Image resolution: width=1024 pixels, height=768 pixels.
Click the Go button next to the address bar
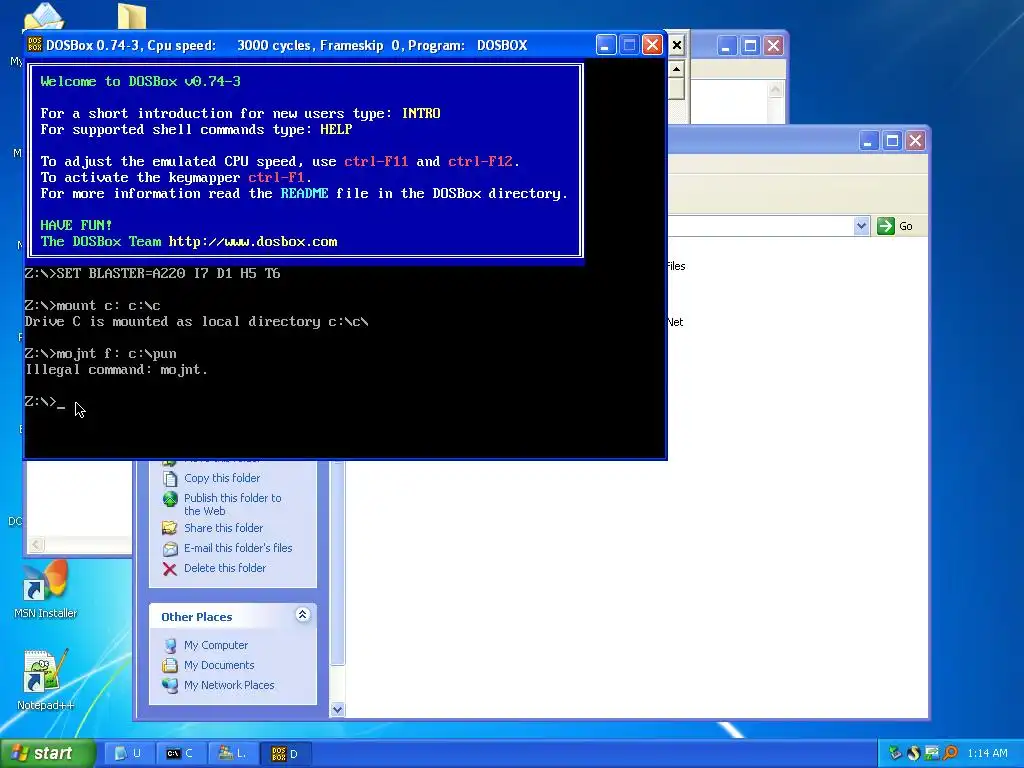[895, 226]
